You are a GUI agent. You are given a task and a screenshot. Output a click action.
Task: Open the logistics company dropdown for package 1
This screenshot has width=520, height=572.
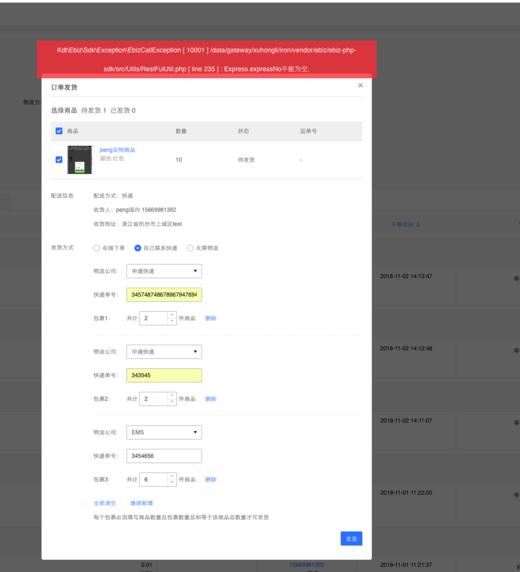coord(164,271)
